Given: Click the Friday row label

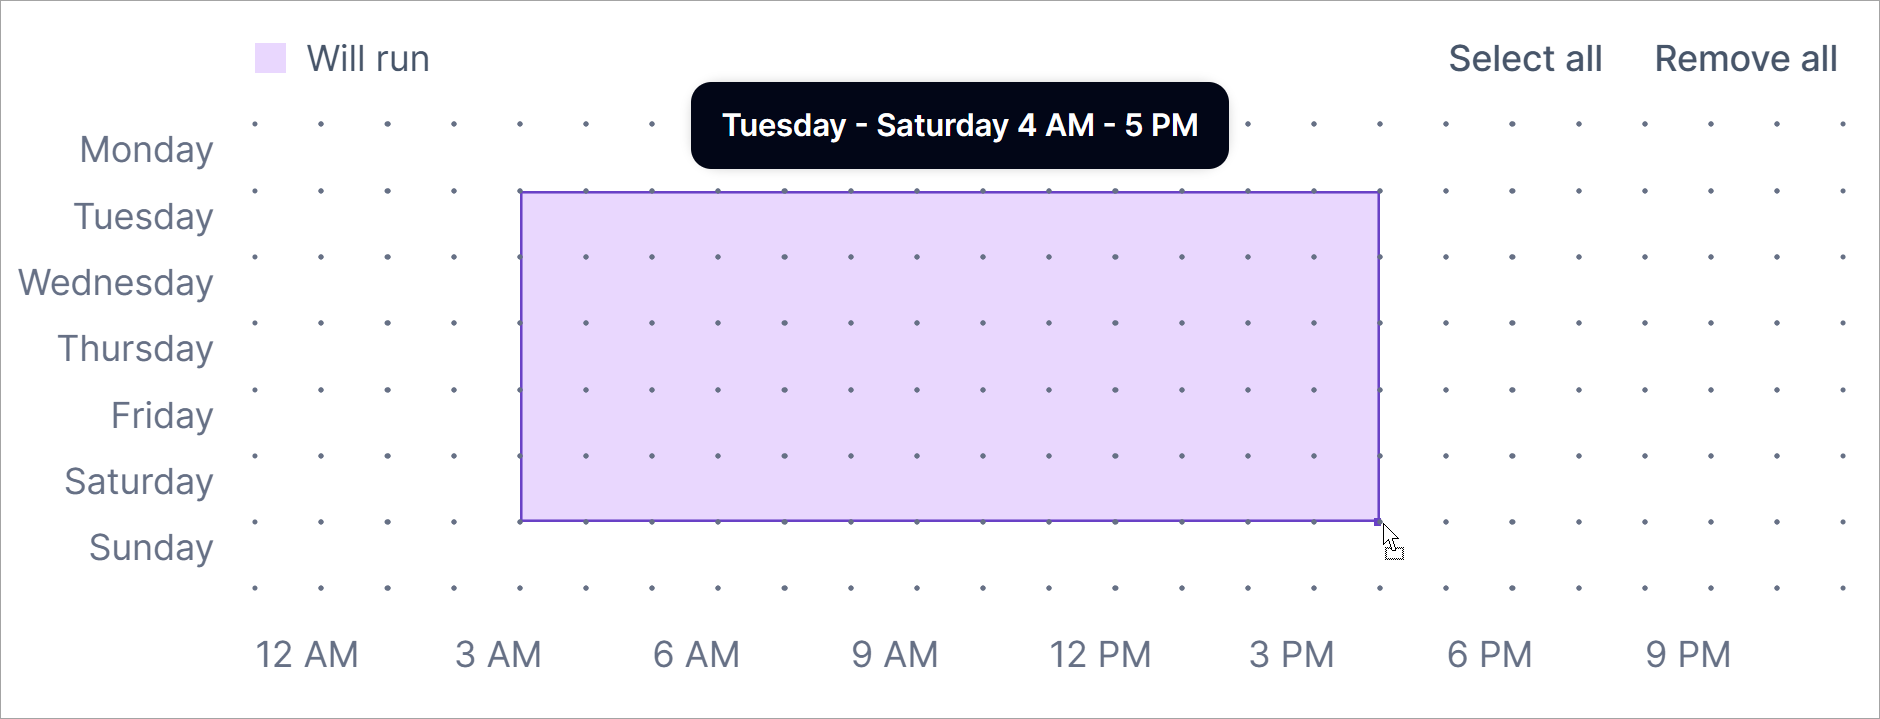Looking at the screenshot, I should tap(162, 416).
